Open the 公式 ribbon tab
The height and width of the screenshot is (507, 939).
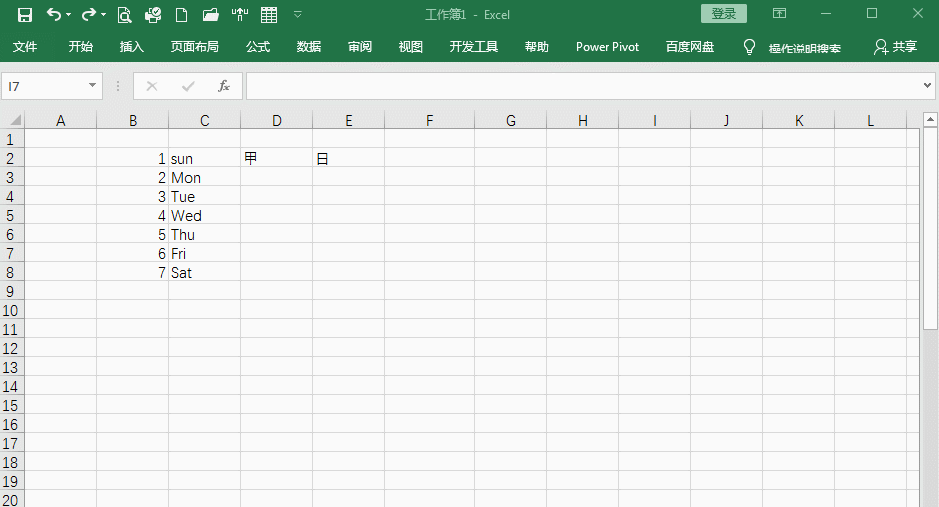click(258, 47)
